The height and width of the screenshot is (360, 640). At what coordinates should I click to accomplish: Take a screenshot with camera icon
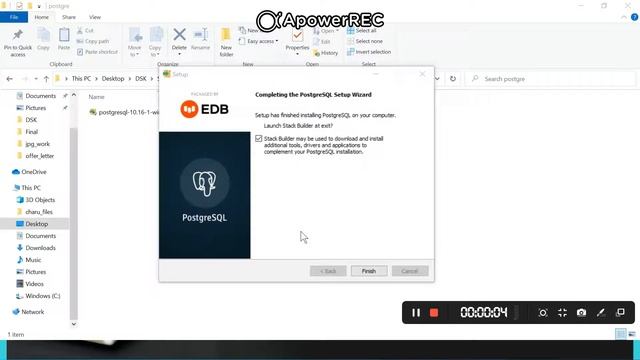(x=581, y=313)
